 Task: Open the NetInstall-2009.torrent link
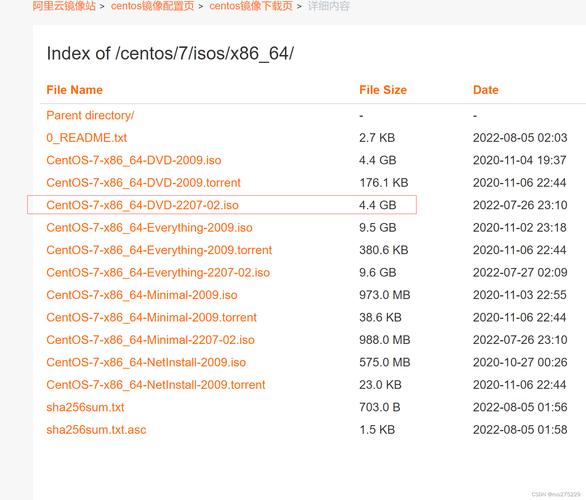point(156,385)
